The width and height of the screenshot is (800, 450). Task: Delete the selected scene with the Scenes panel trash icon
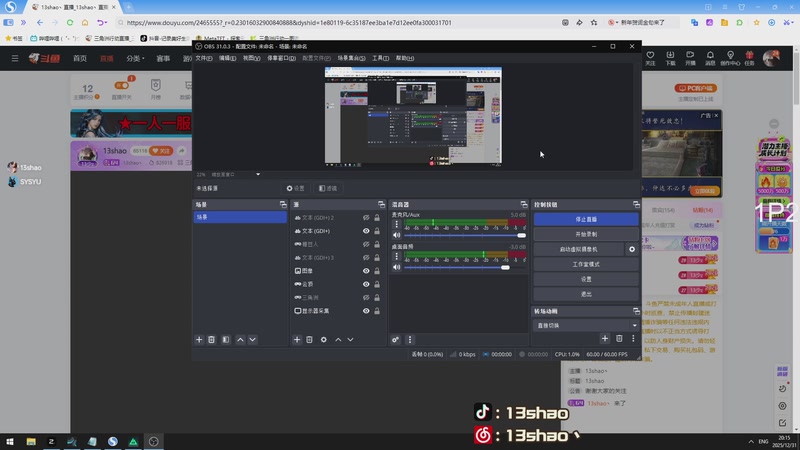pos(211,340)
